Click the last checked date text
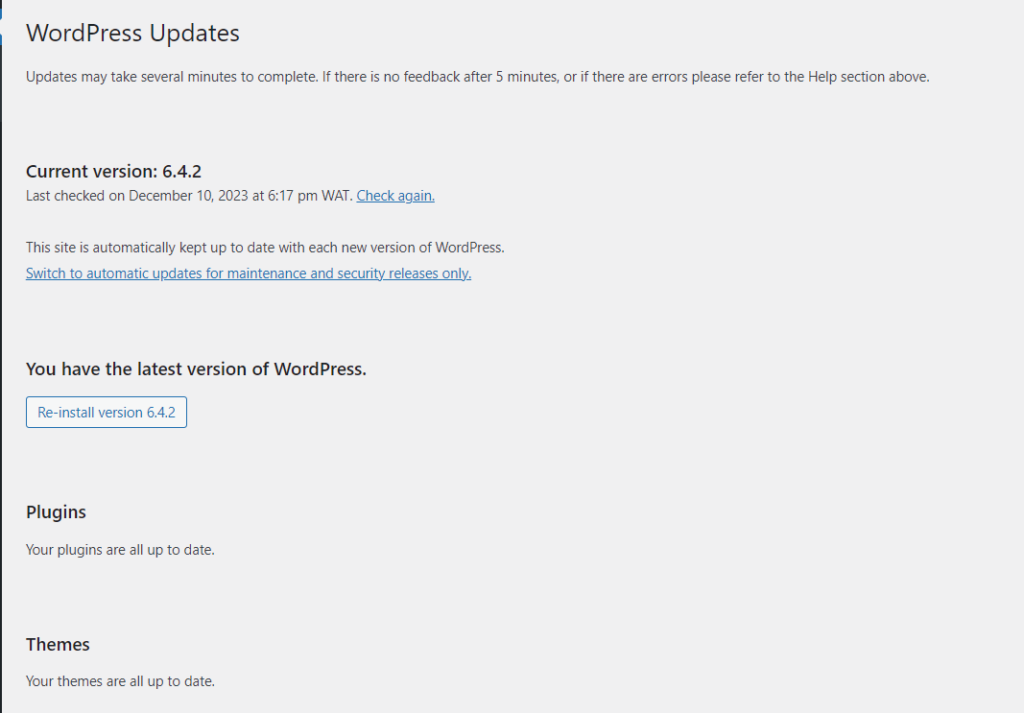The width and height of the screenshot is (1024, 713). (188, 196)
